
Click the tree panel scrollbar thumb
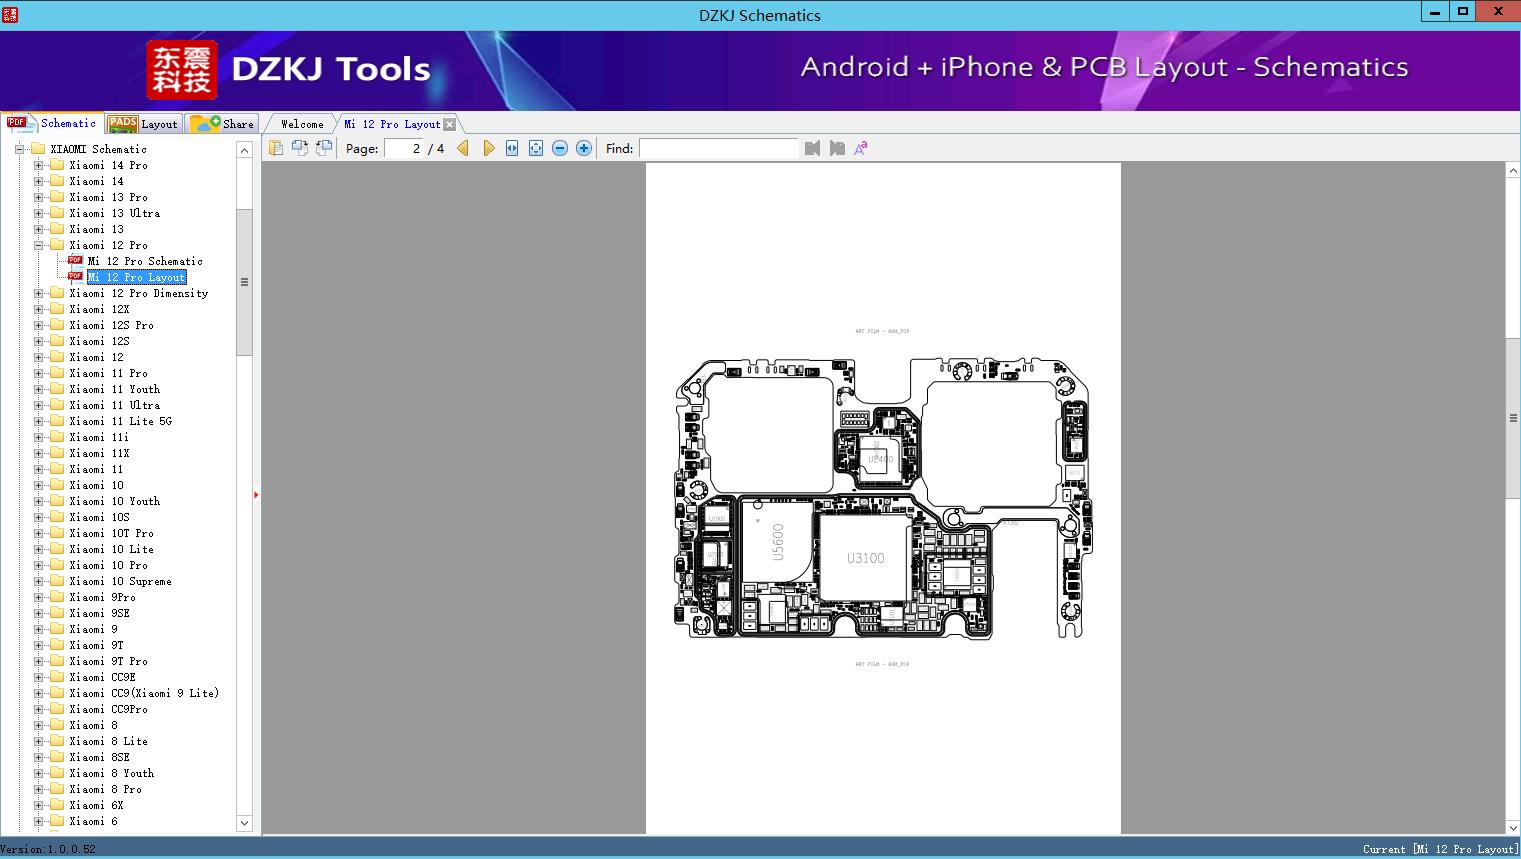point(244,282)
